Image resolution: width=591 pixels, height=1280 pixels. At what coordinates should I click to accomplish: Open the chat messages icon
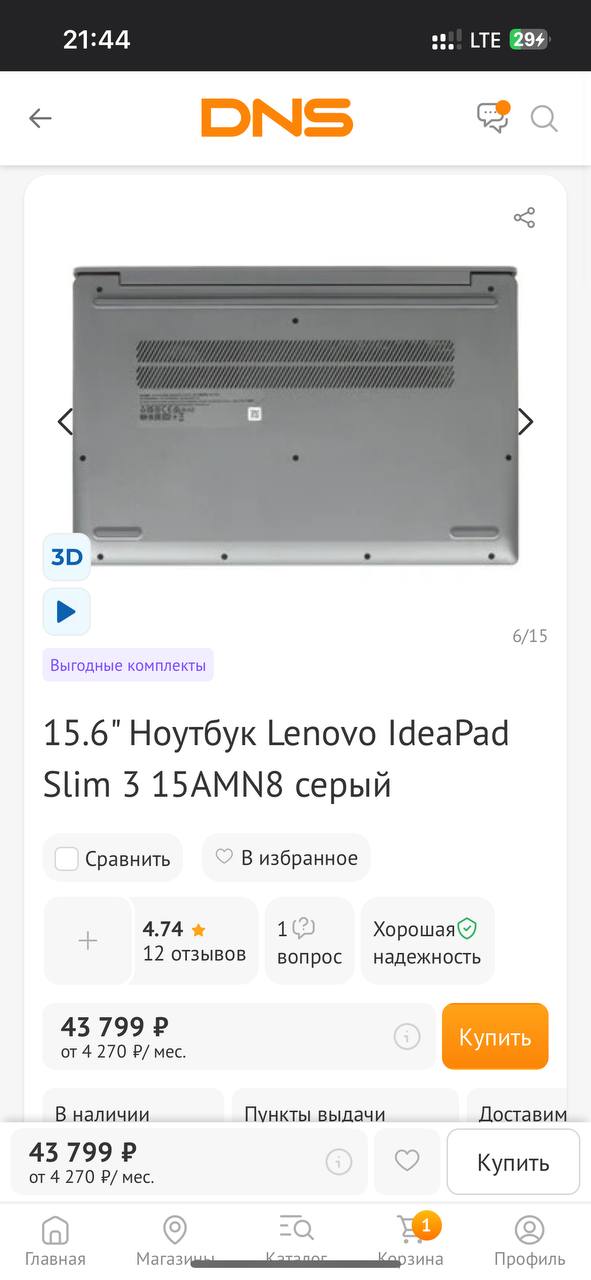point(493,117)
